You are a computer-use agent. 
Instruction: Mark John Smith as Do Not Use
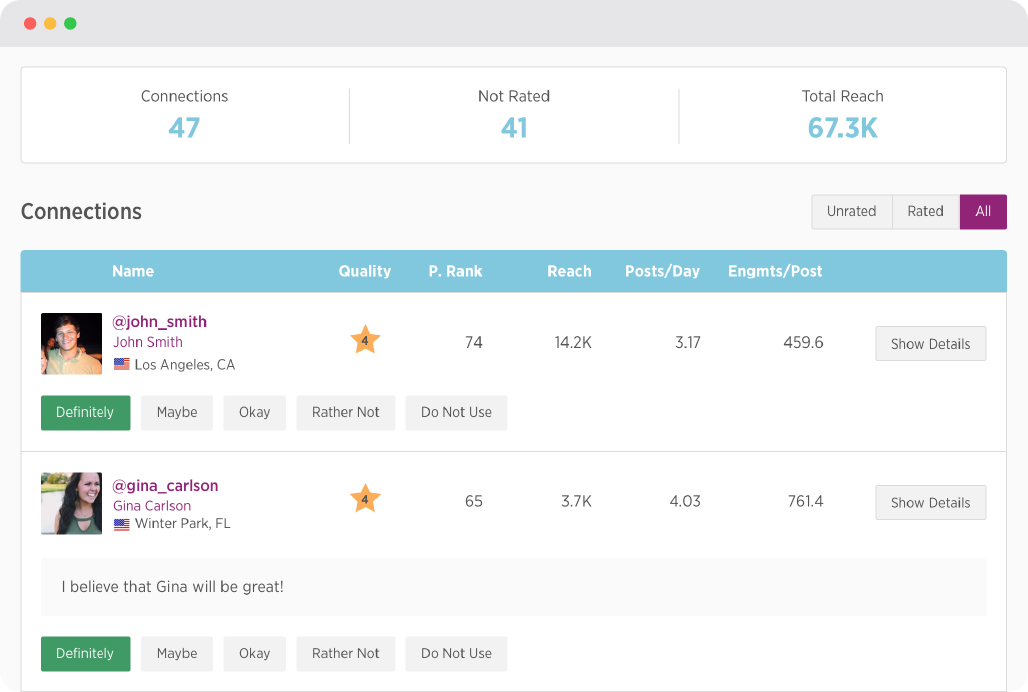coord(456,413)
